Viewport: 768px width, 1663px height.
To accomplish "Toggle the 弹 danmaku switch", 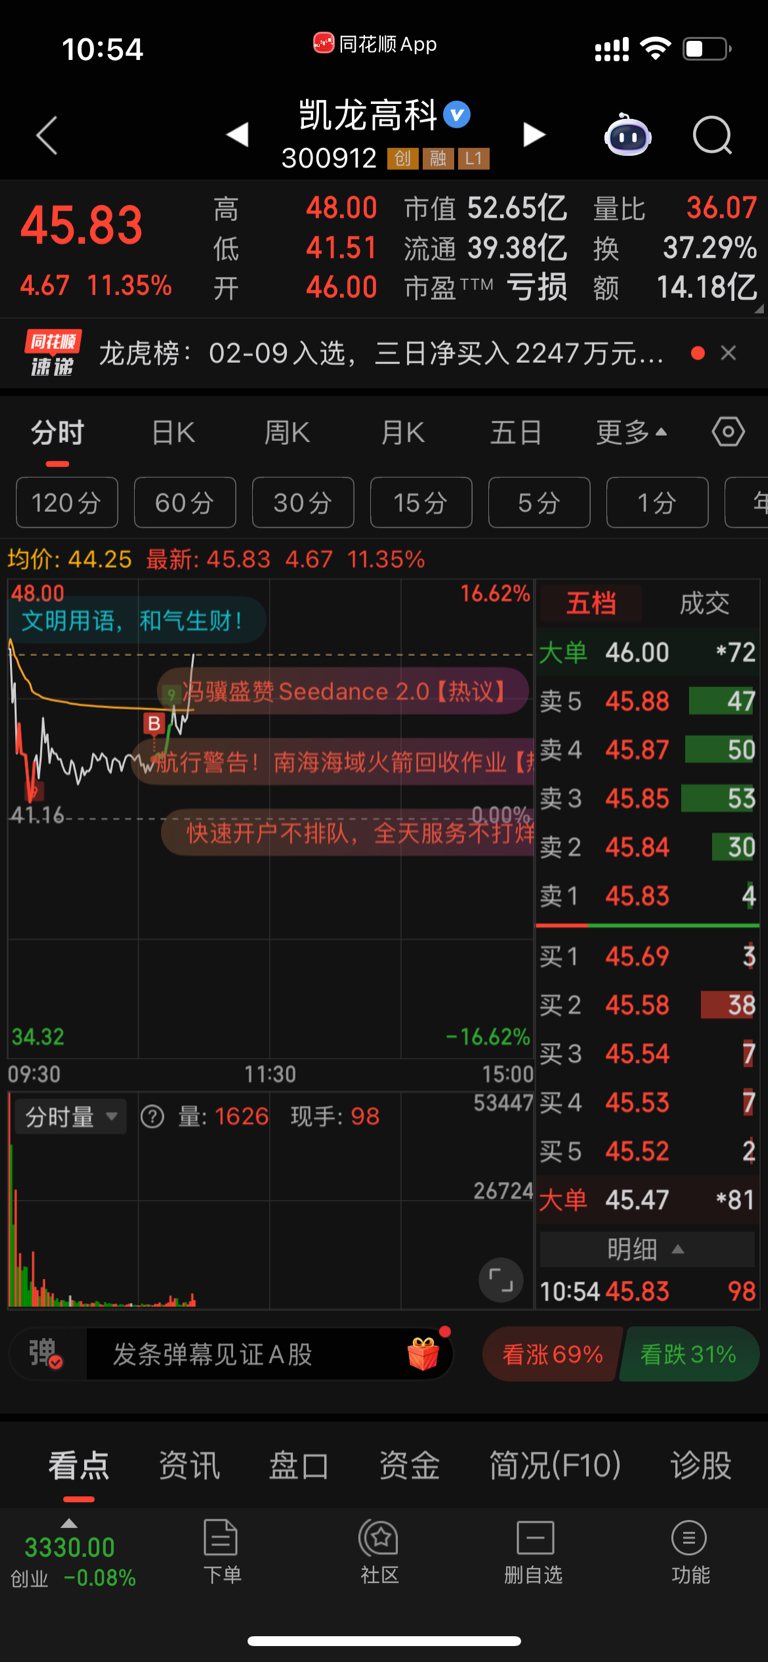I will tap(47, 1354).
